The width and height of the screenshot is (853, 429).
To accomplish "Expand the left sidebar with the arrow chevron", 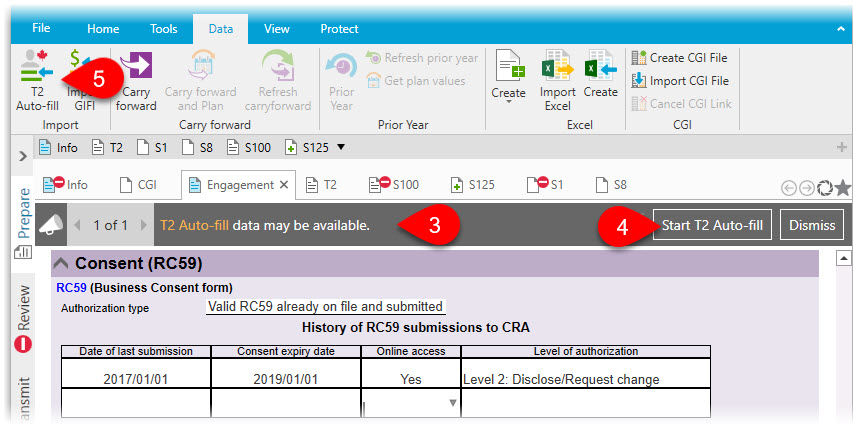I will (x=23, y=156).
